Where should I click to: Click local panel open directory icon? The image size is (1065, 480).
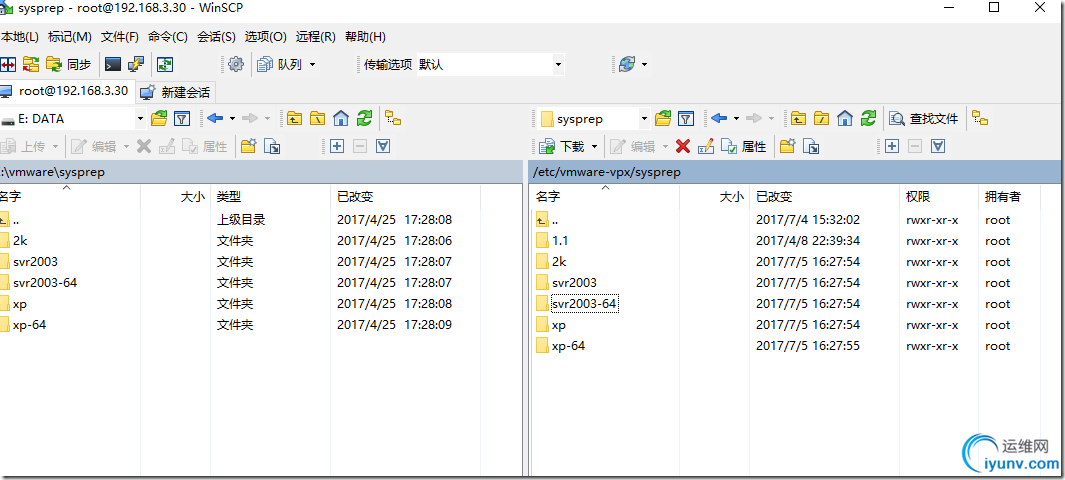(x=159, y=119)
